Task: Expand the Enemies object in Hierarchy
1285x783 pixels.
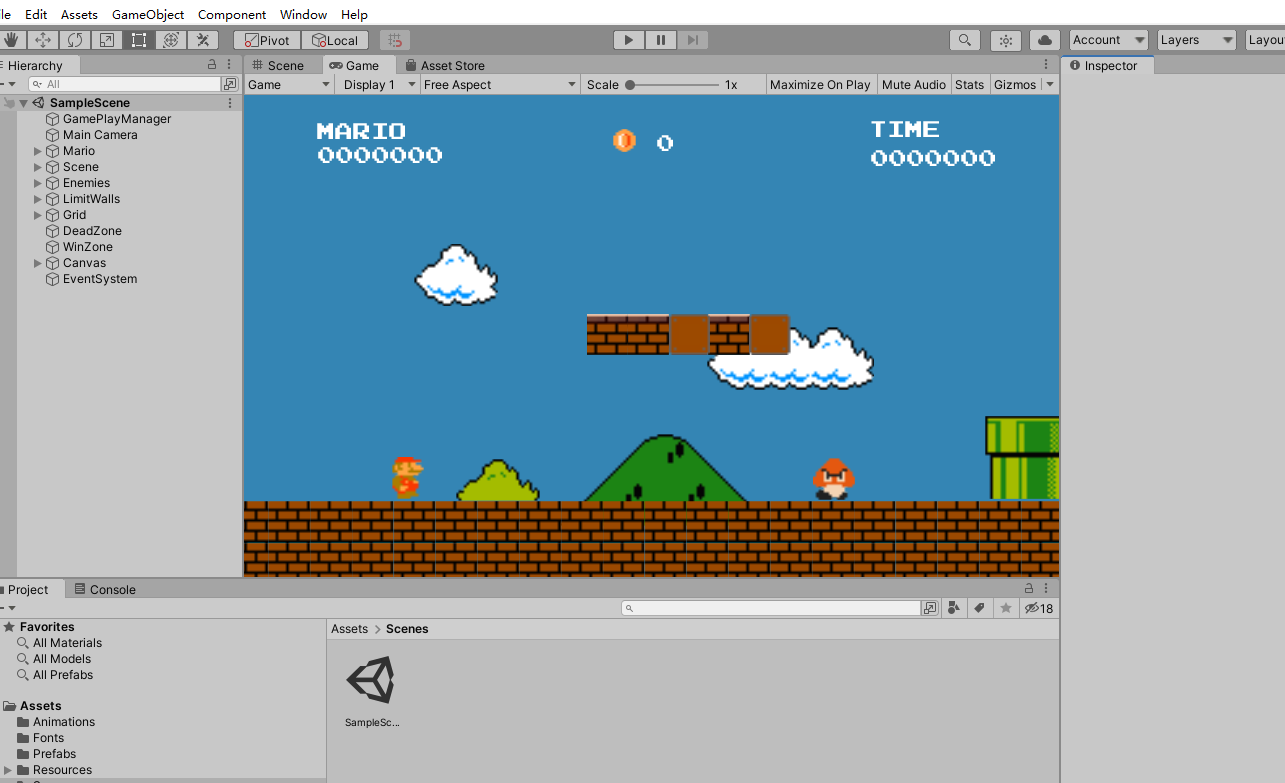Action: [38, 183]
